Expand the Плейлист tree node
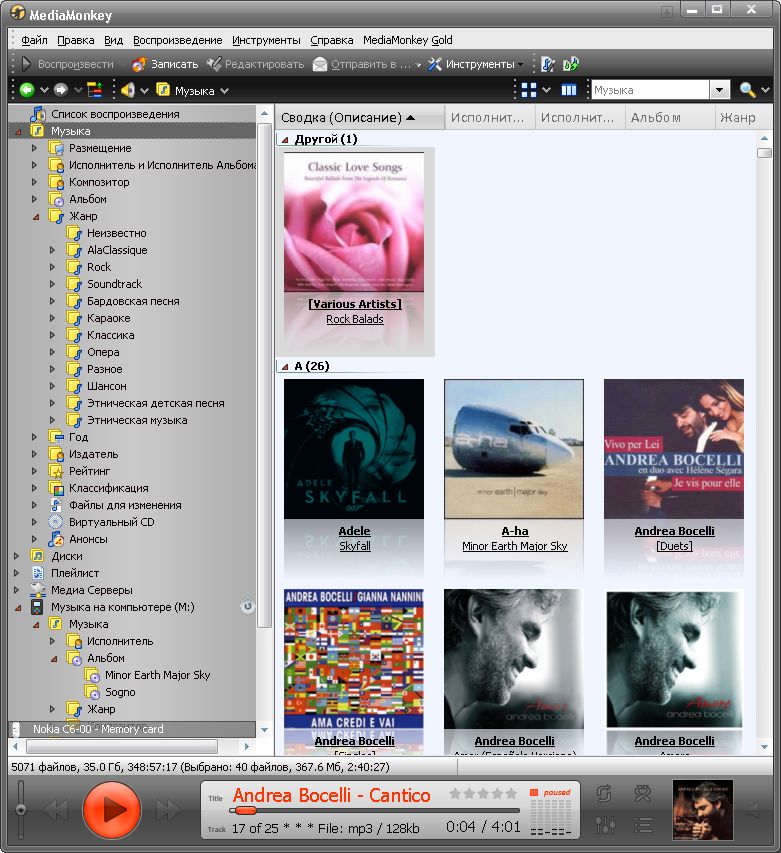 click(x=16, y=573)
